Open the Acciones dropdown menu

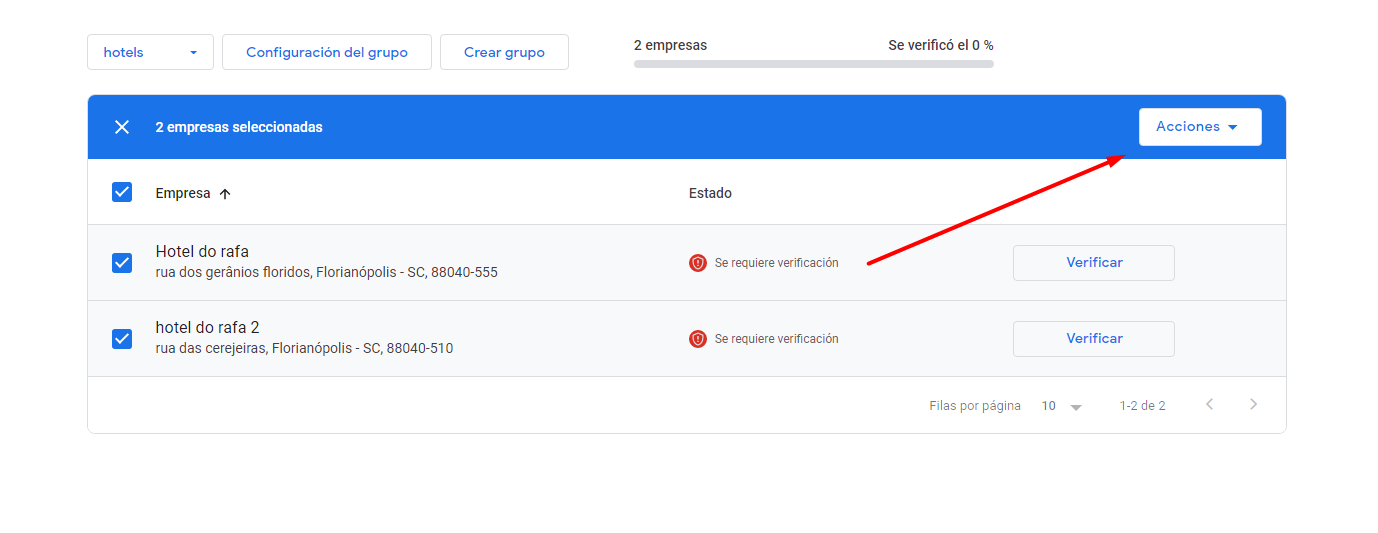[1200, 127]
